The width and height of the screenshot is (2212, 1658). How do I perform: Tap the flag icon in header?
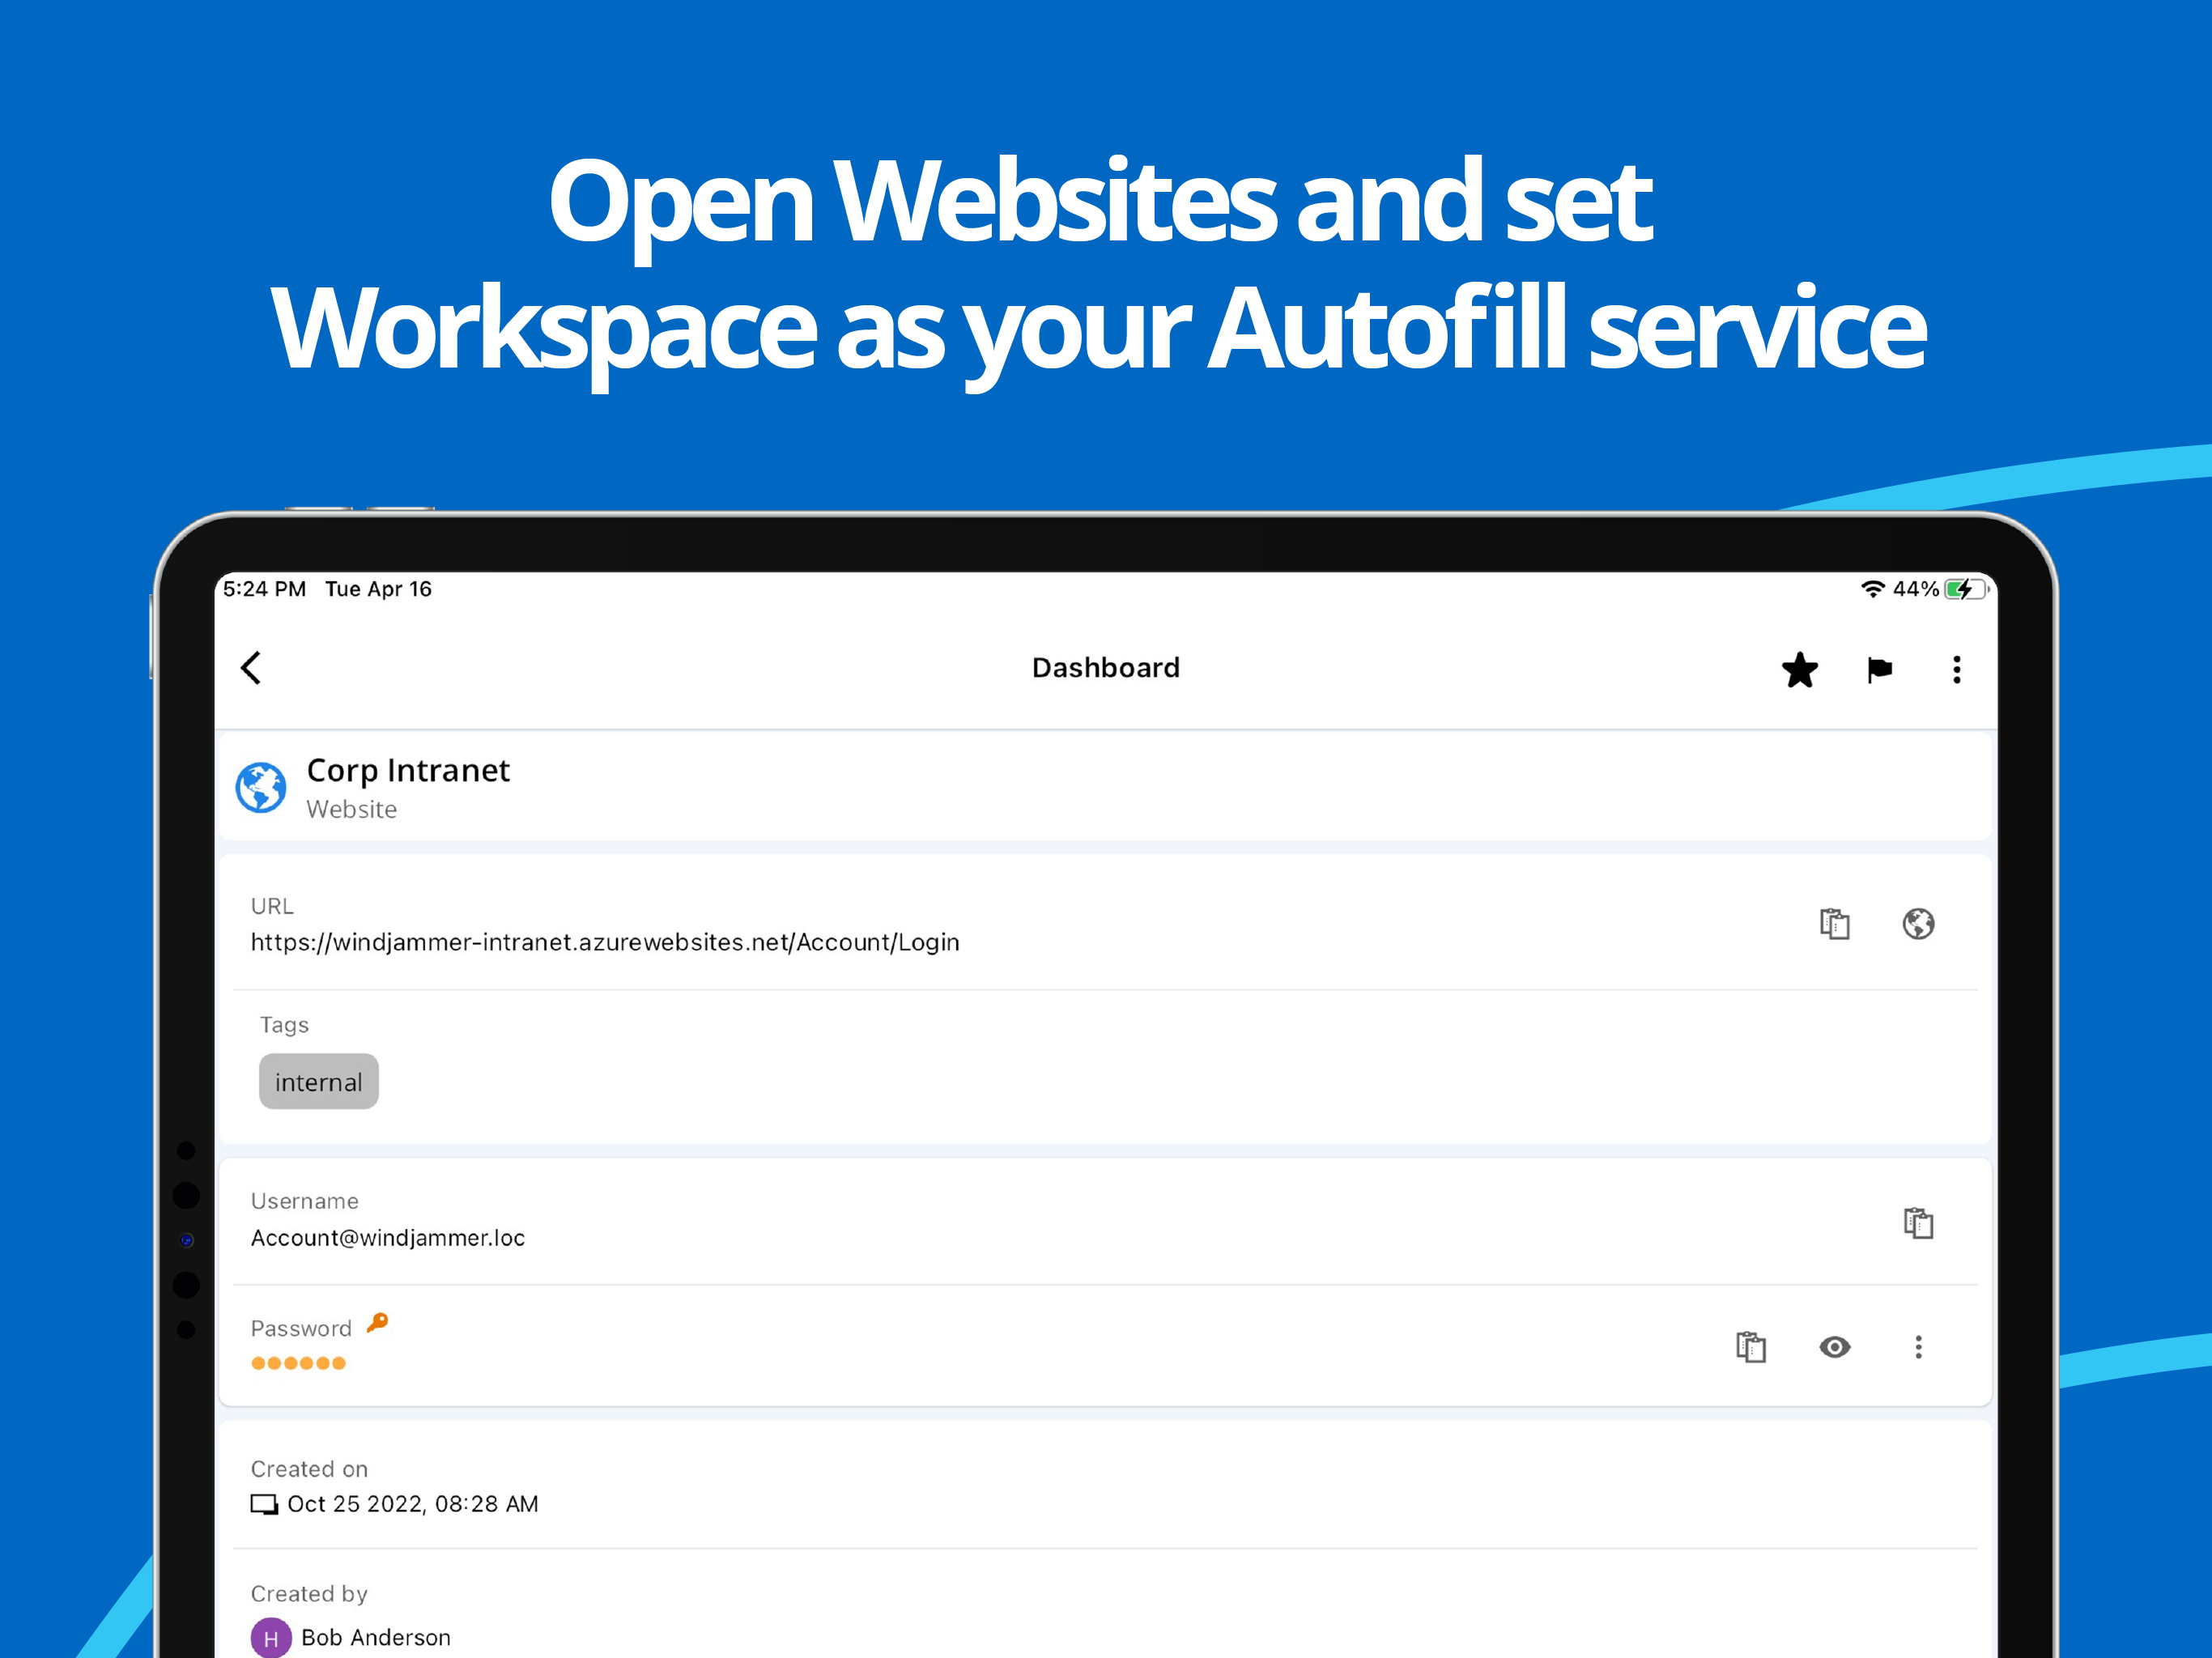click(1879, 670)
